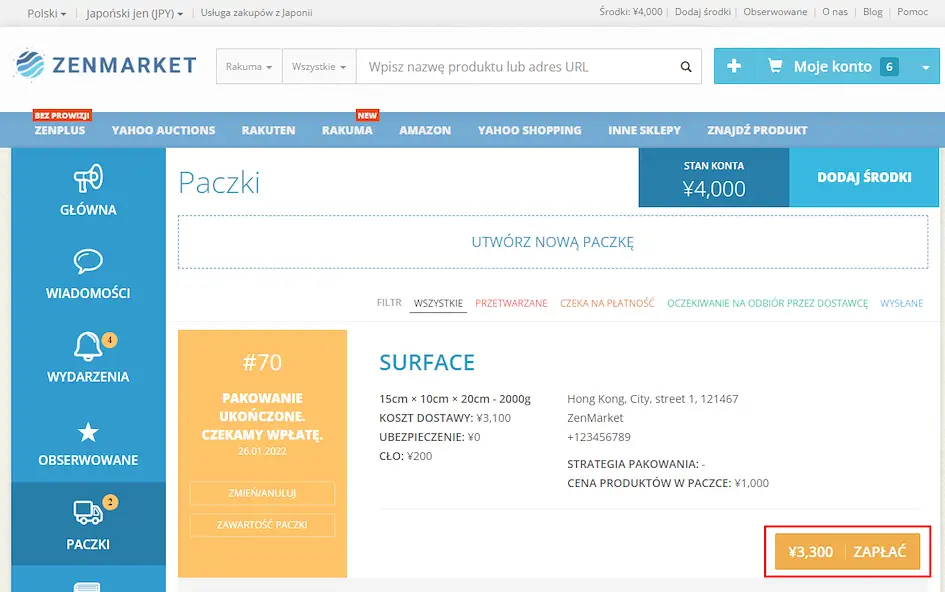Click the Dodaj środki top link
The image size is (945, 592).
click(x=703, y=11)
